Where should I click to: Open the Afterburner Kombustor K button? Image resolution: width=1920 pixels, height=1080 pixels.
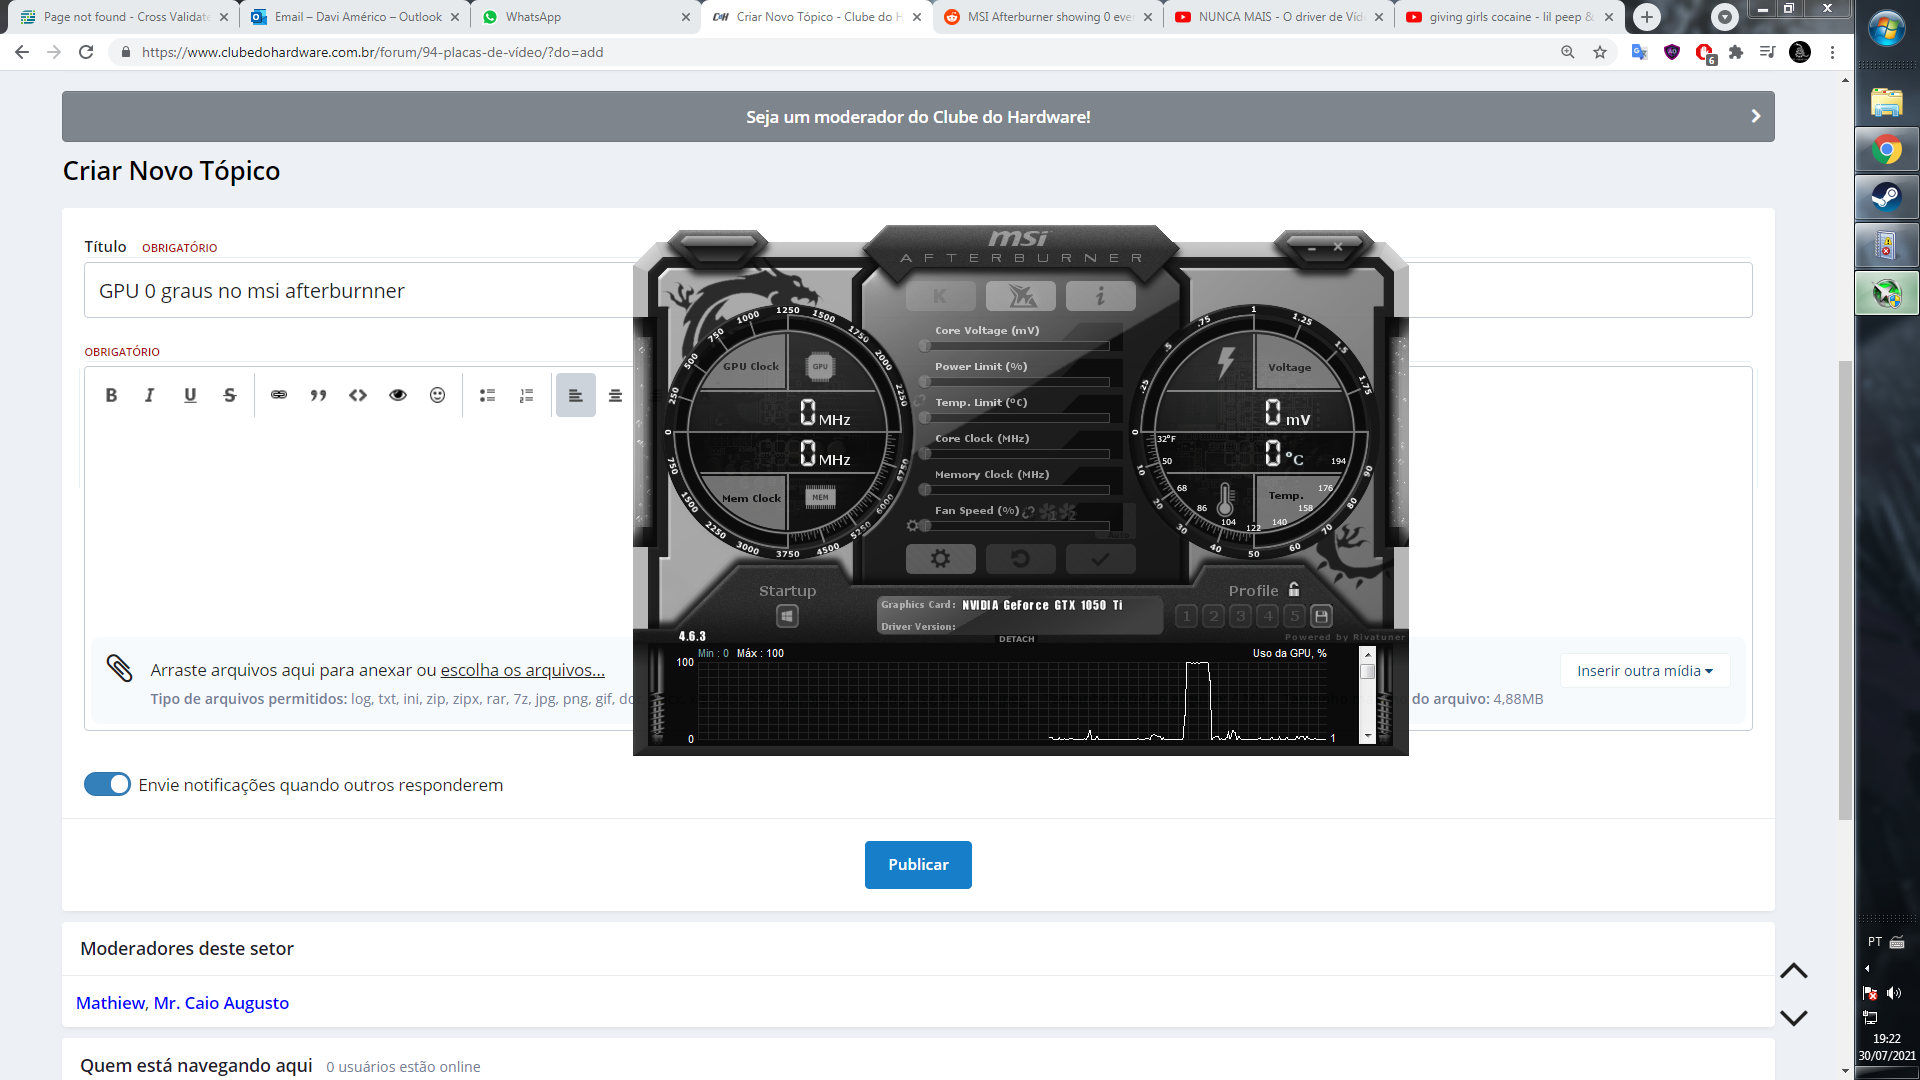(x=940, y=296)
